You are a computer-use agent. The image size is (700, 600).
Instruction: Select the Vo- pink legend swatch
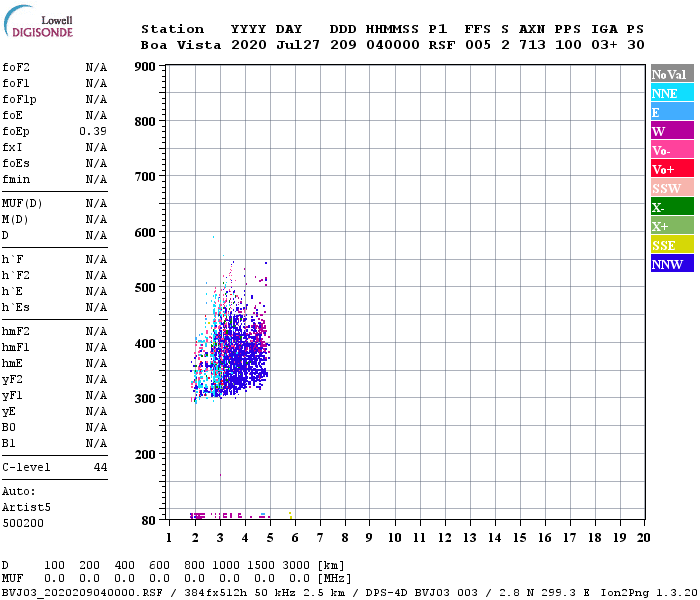[672, 150]
